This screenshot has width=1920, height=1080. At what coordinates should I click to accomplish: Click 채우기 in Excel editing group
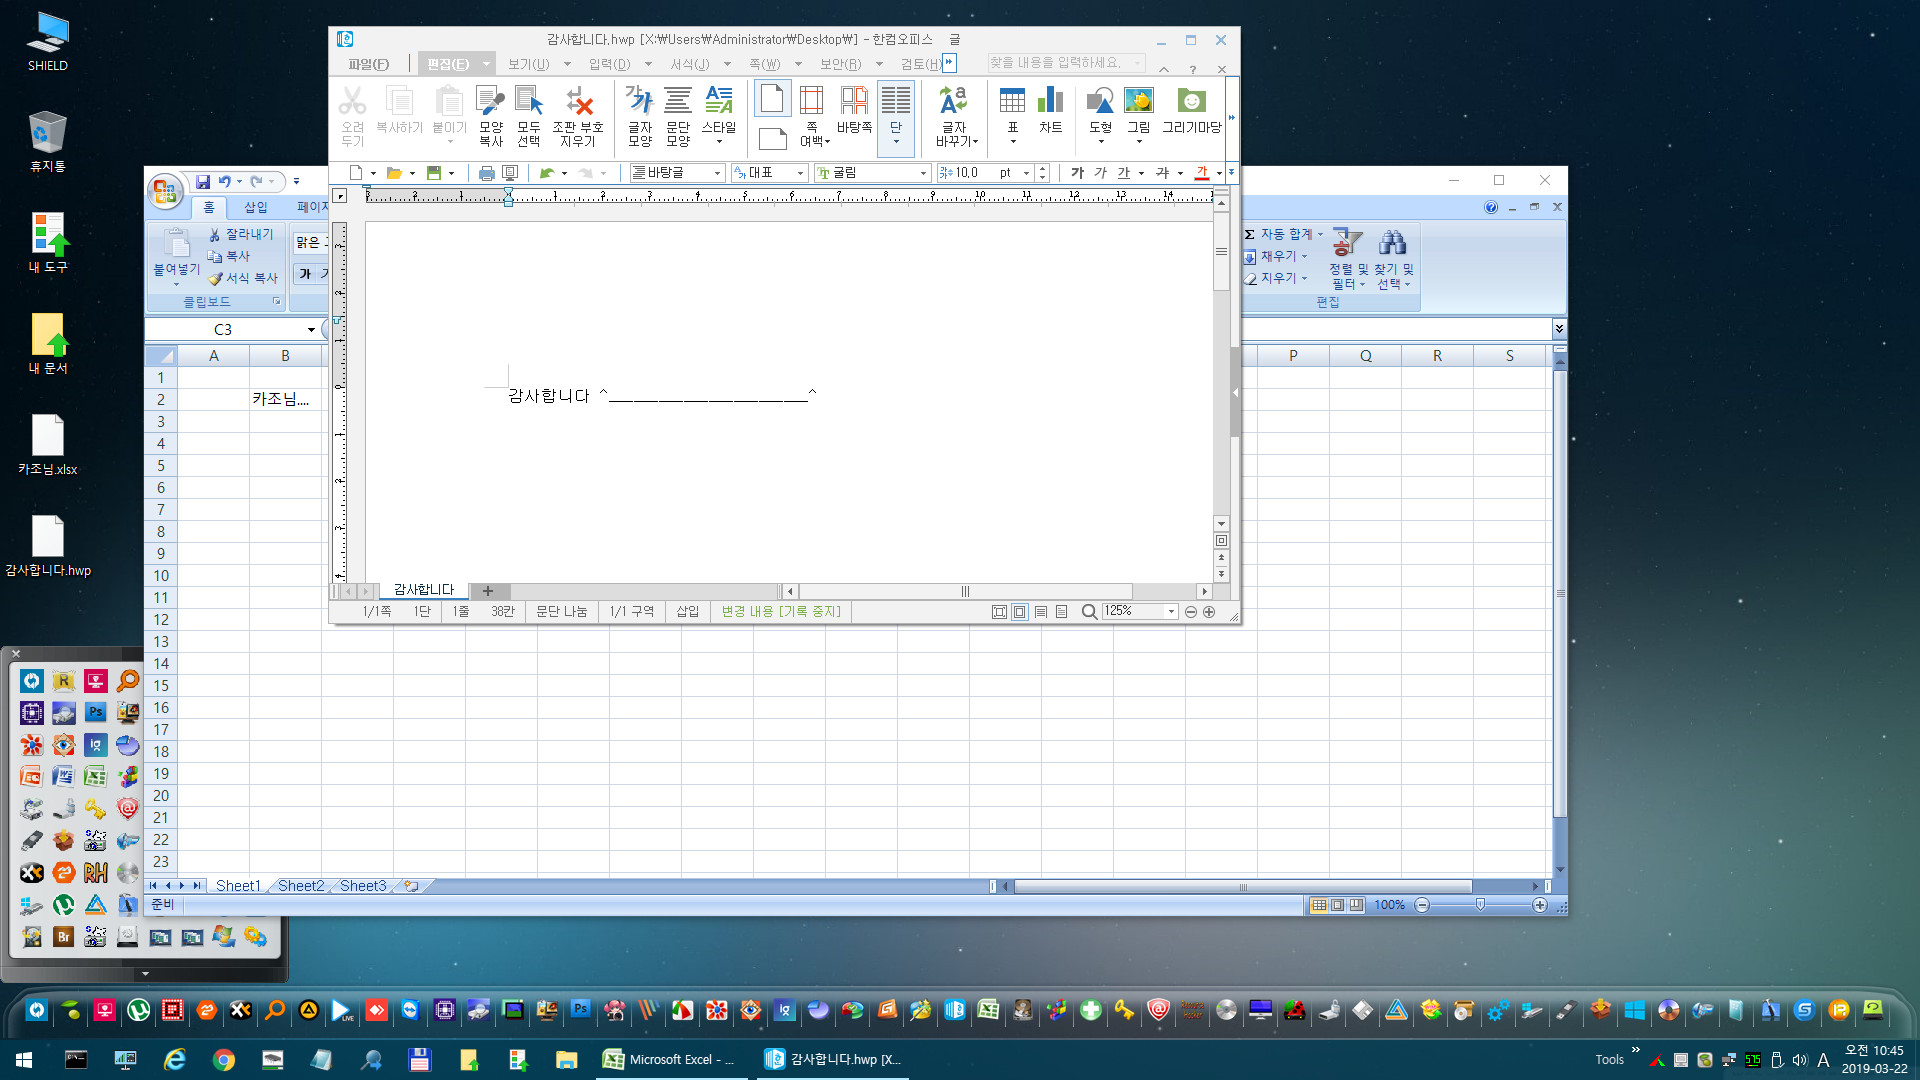tap(1275, 256)
